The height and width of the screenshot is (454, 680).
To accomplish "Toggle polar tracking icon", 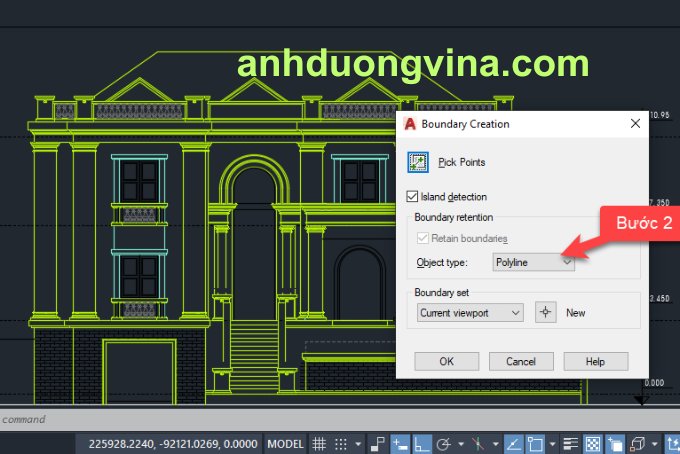I will coord(445,444).
